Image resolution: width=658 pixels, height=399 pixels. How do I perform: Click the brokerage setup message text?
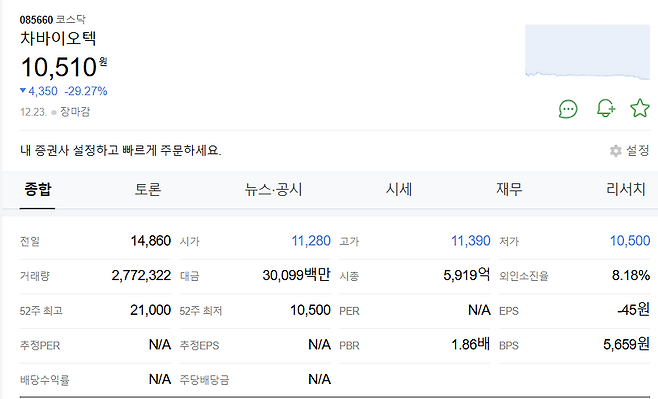click(x=121, y=150)
